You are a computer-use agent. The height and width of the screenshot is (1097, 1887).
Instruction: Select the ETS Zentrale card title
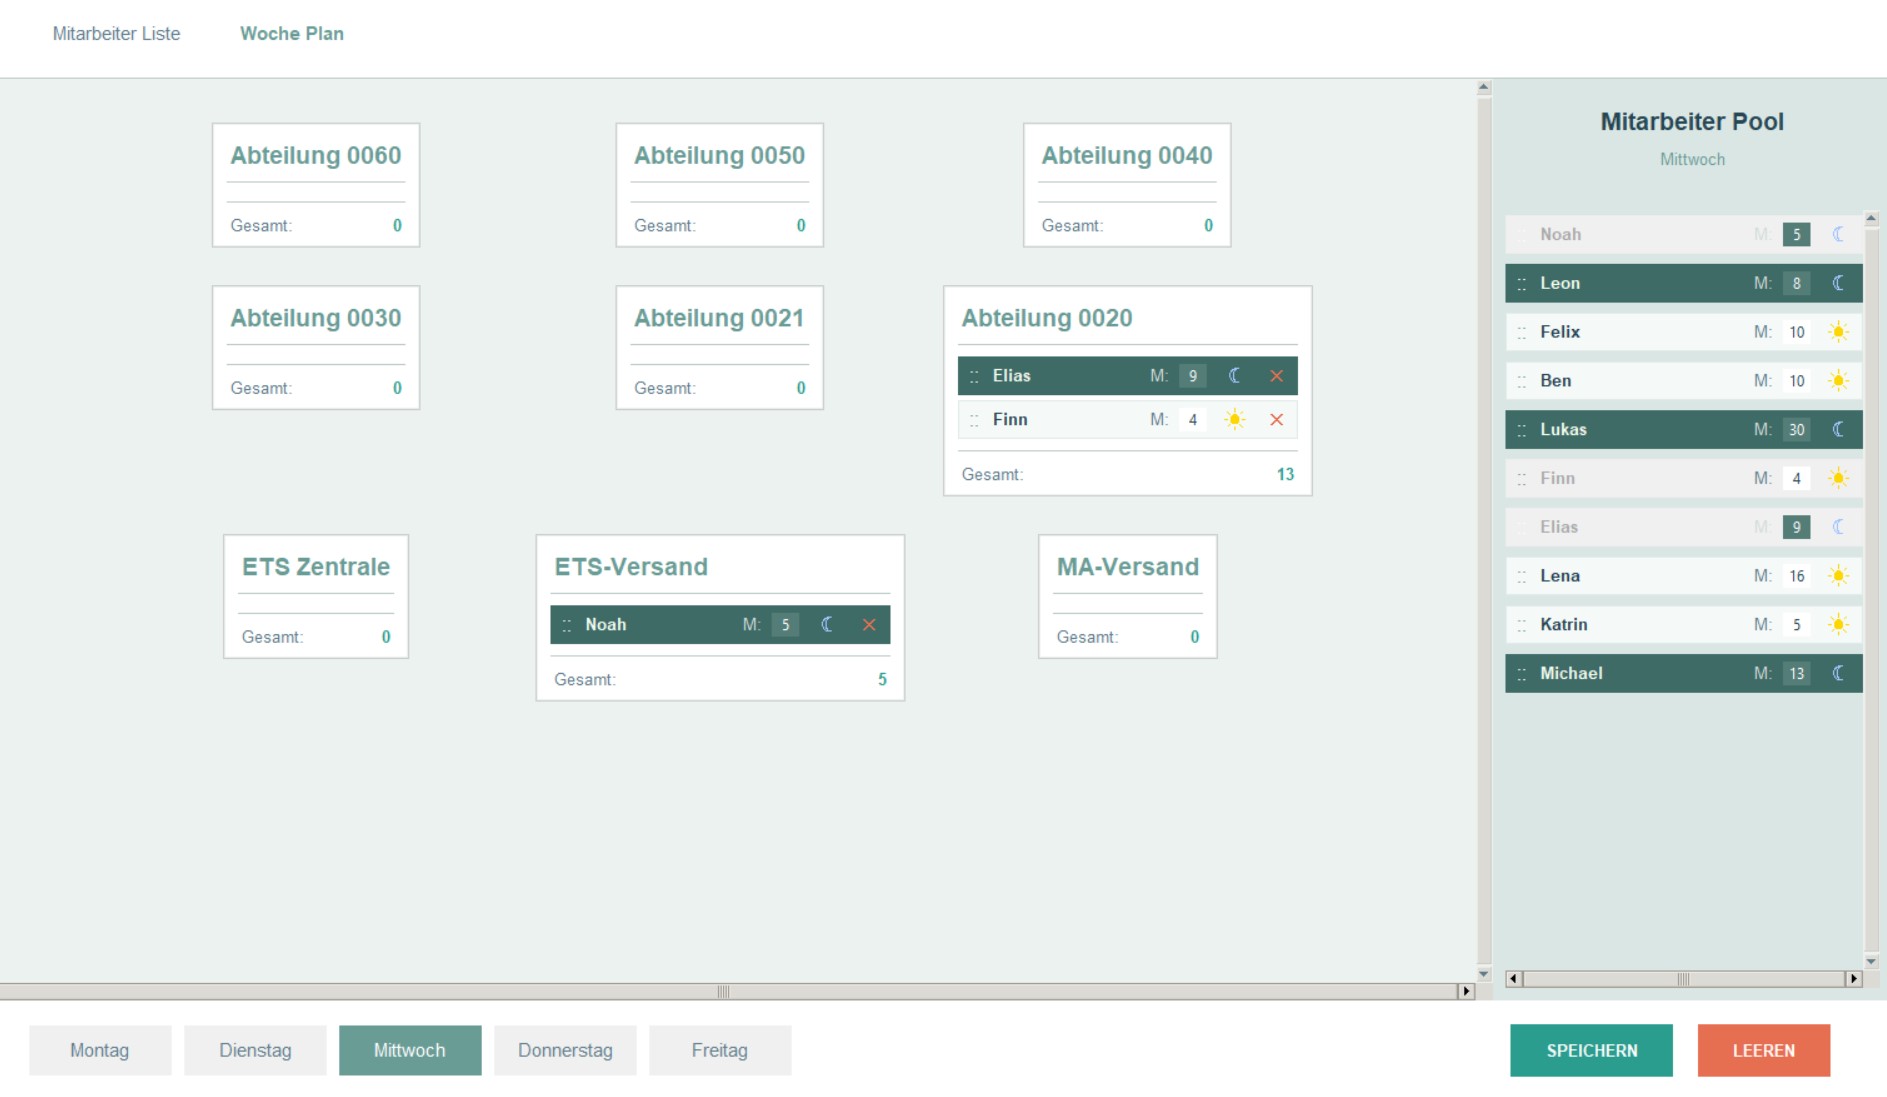(316, 567)
